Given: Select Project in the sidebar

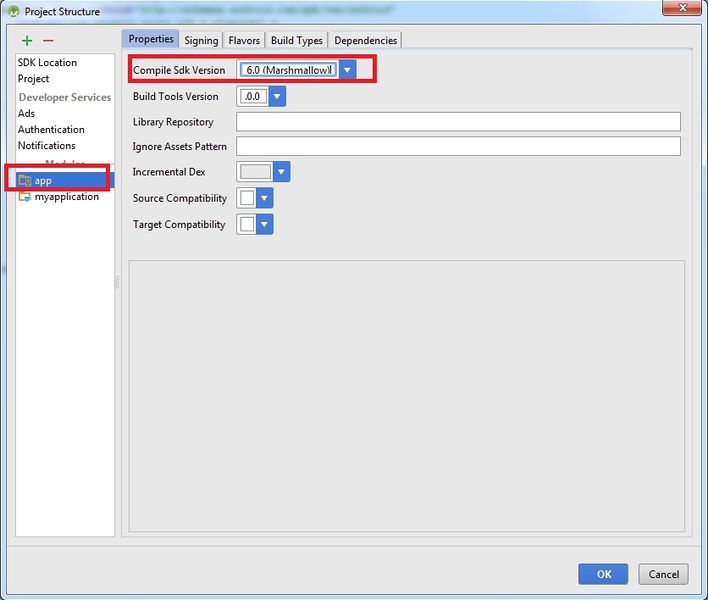Looking at the screenshot, I should coord(33,79).
